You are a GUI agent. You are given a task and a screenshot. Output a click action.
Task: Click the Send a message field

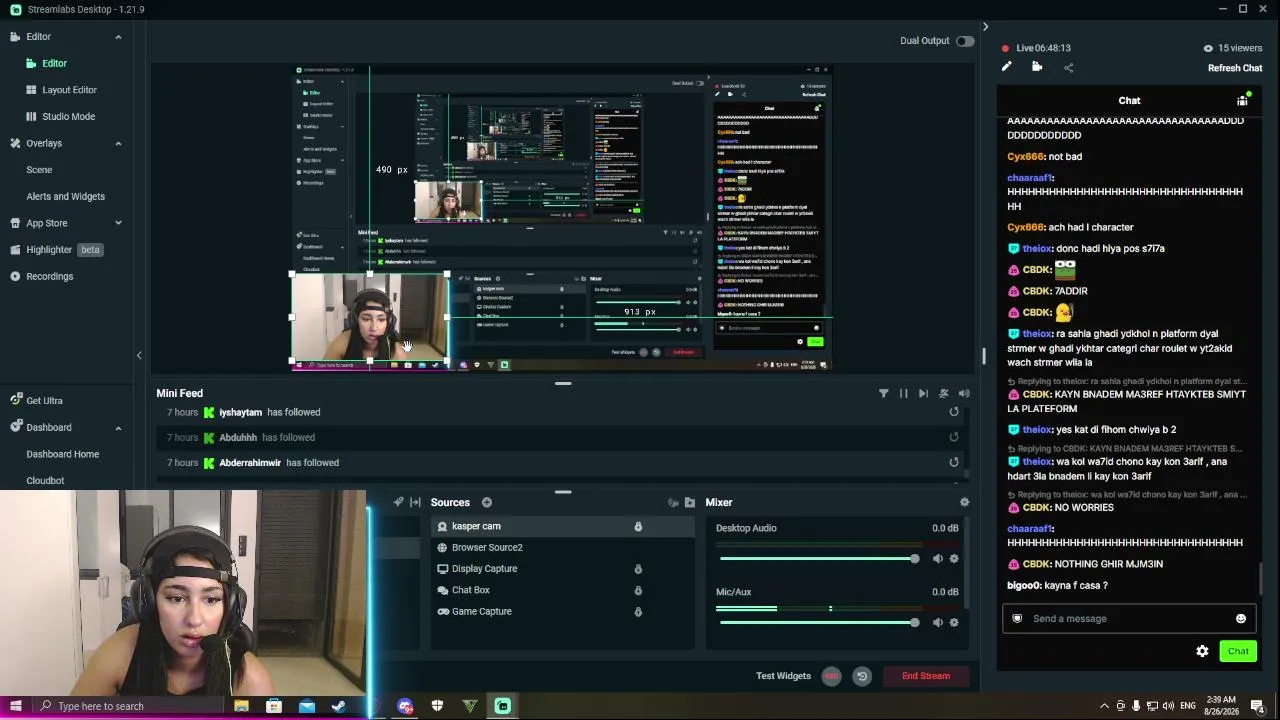coord(1129,618)
